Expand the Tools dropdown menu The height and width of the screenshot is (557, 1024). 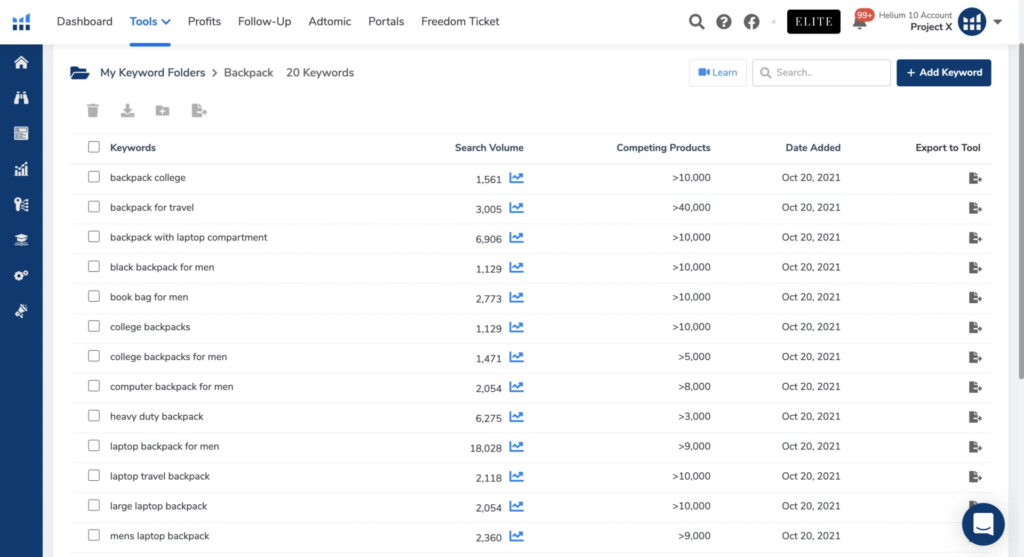pos(150,21)
